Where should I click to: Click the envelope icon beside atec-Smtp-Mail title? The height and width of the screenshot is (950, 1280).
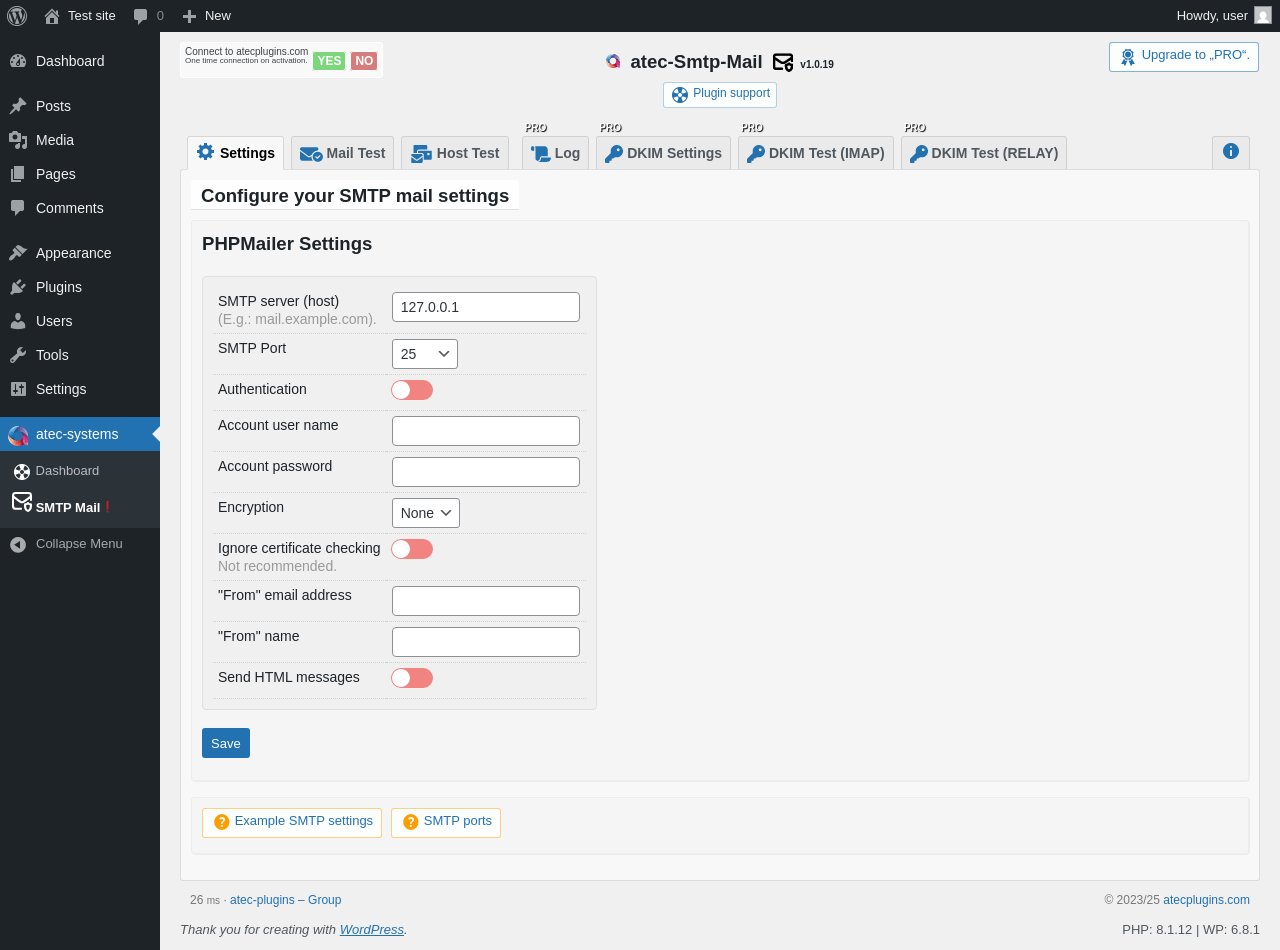coord(783,63)
